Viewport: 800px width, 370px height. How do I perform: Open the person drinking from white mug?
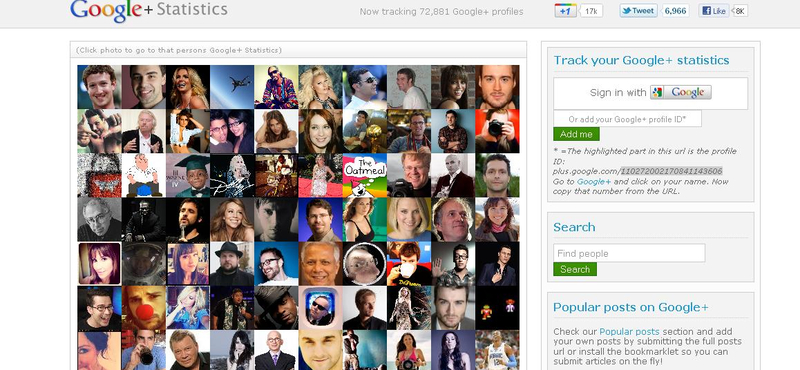point(409,264)
